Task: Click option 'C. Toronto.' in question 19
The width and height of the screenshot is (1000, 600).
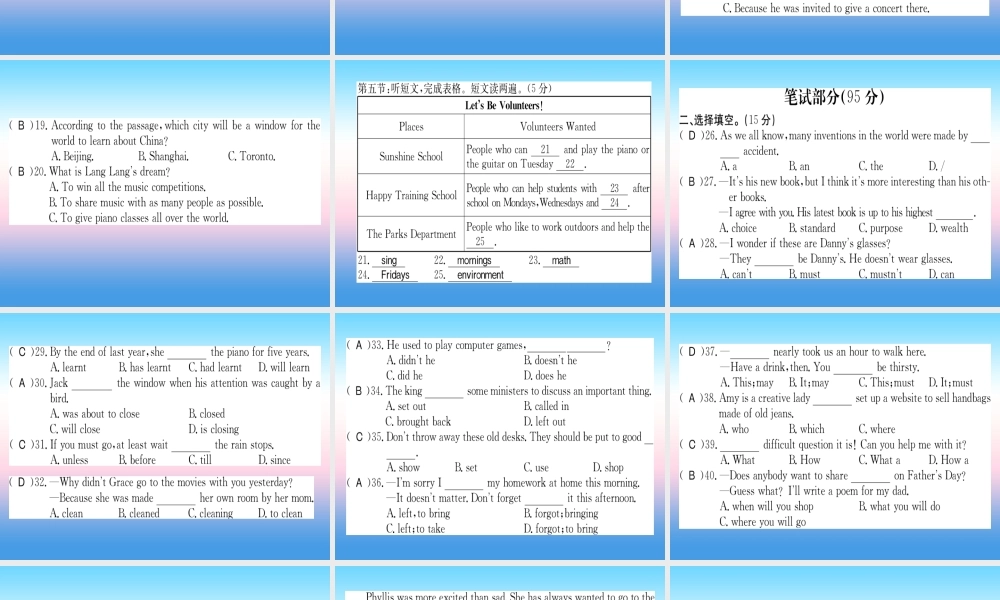Action: 251,156
